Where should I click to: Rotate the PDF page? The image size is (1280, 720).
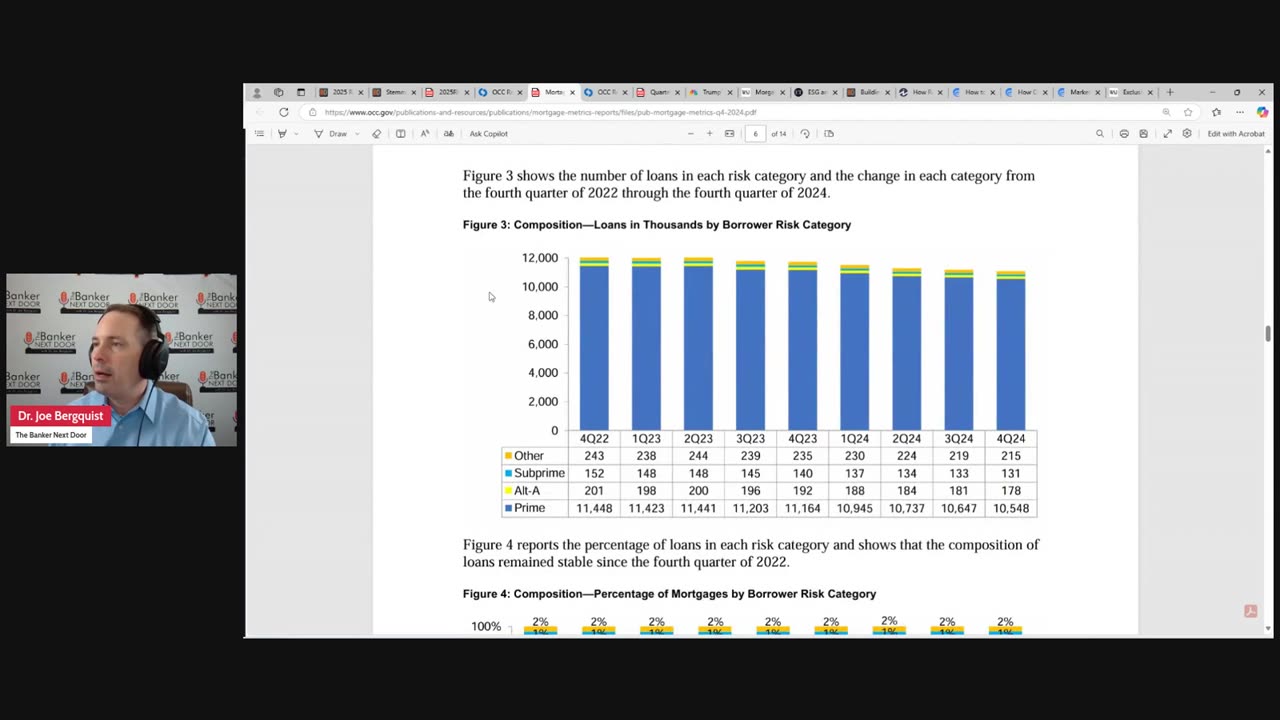pyautogui.click(x=805, y=133)
